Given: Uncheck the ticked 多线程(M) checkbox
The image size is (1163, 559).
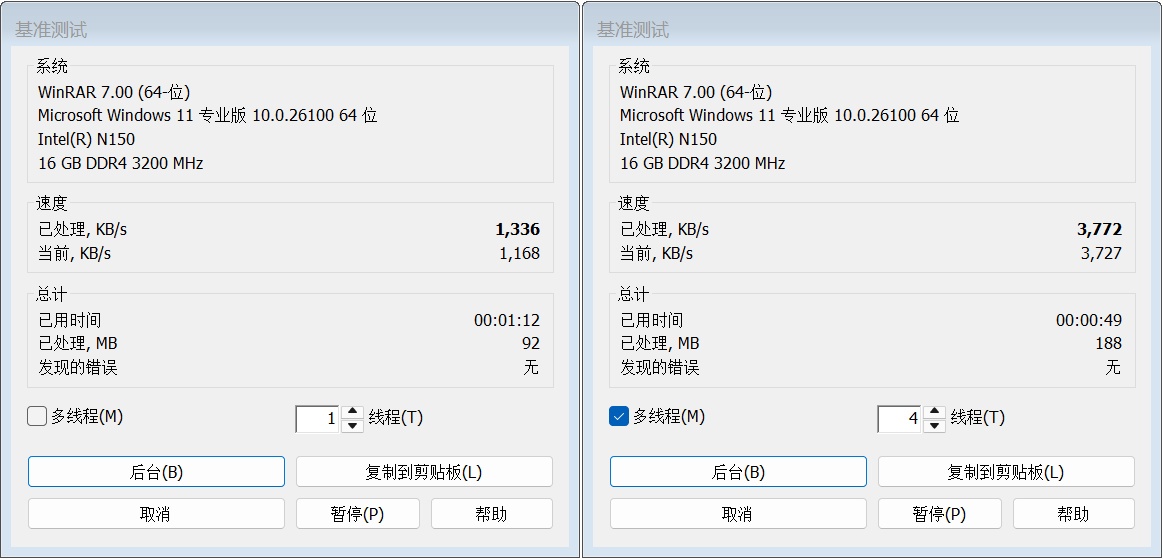Looking at the screenshot, I should click(x=619, y=417).
